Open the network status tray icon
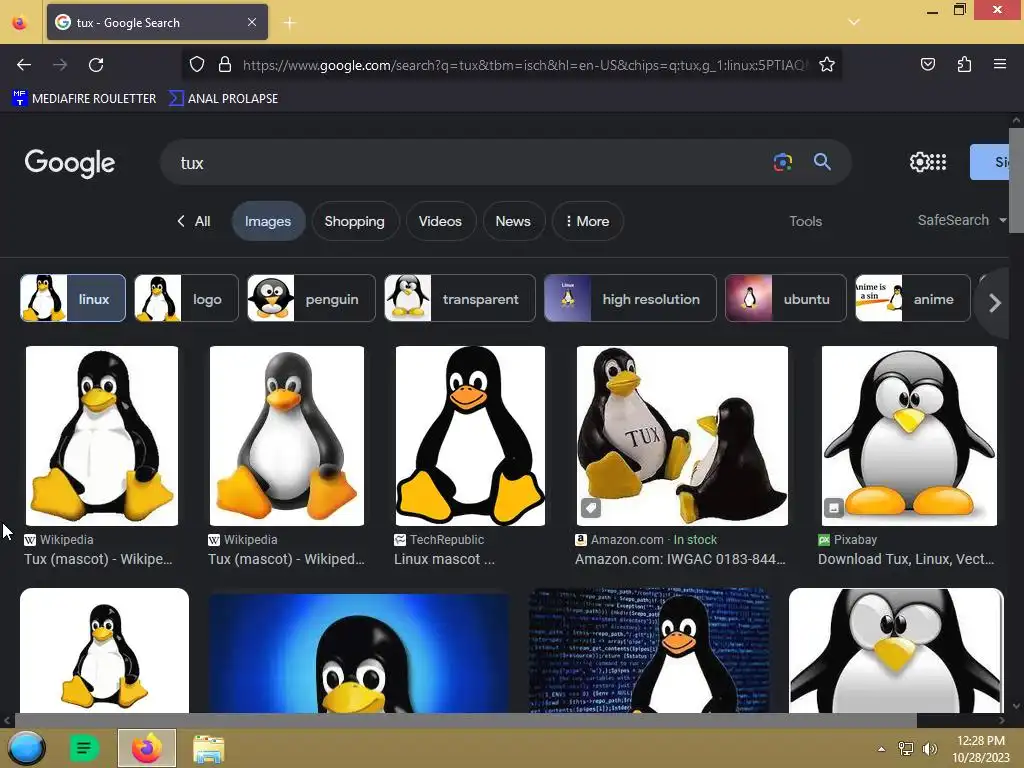Image resolution: width=1024 pixels, height=768 pixels. 906,749
